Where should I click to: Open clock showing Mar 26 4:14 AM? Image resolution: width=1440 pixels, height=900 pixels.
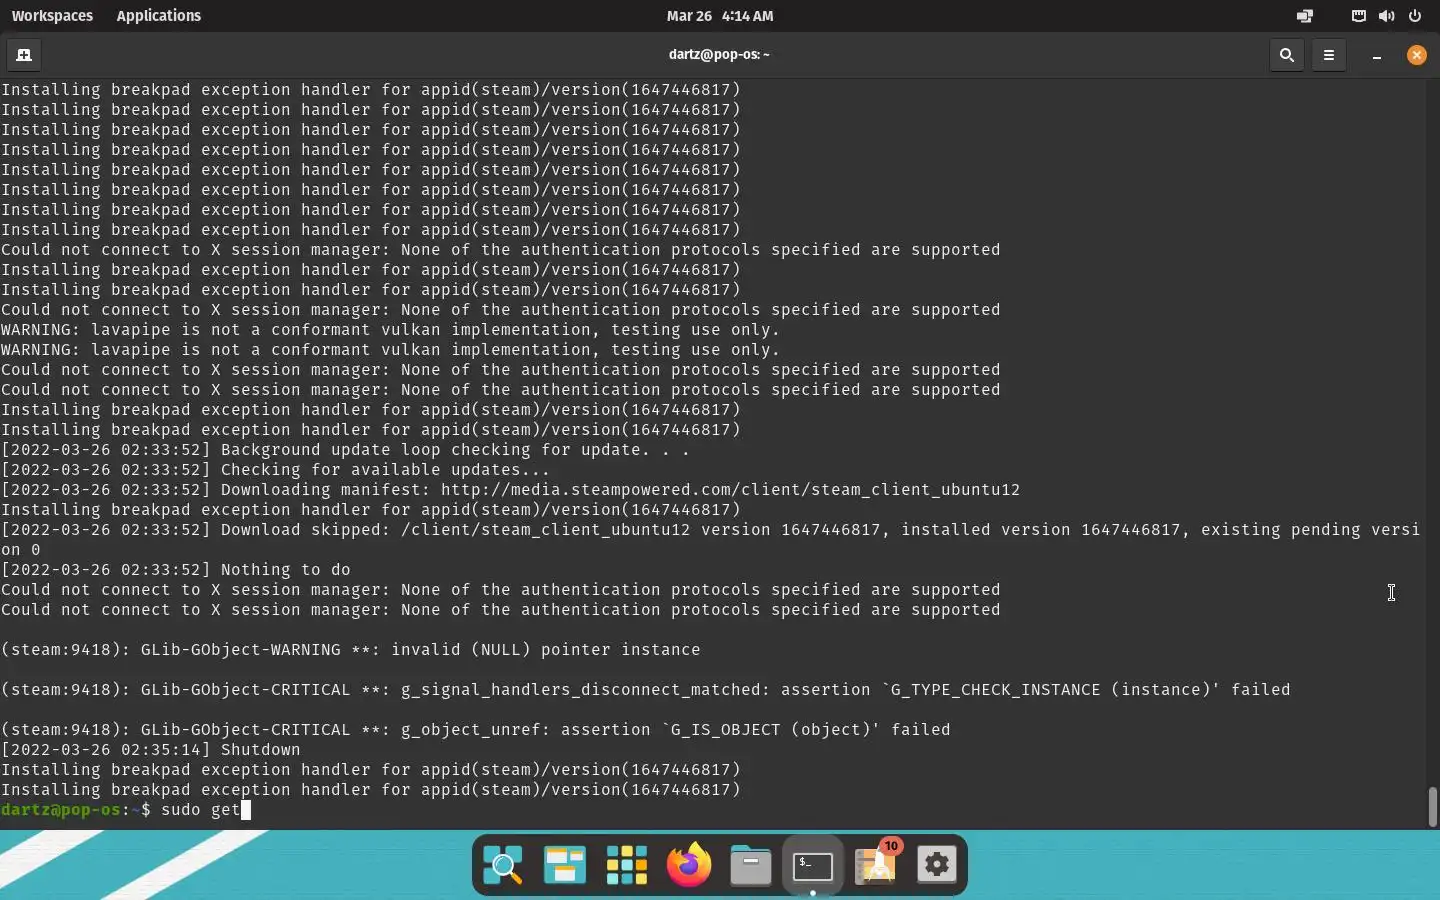click(720, 16)
